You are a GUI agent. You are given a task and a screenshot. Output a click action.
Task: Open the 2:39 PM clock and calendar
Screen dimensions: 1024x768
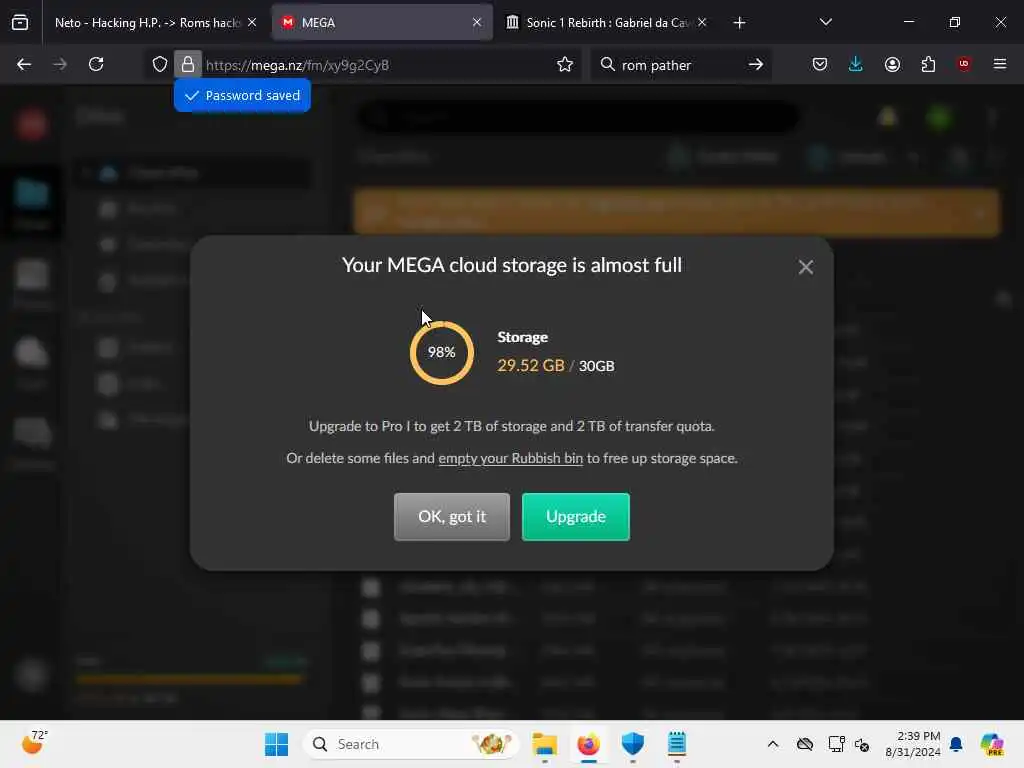click(912, 744)
